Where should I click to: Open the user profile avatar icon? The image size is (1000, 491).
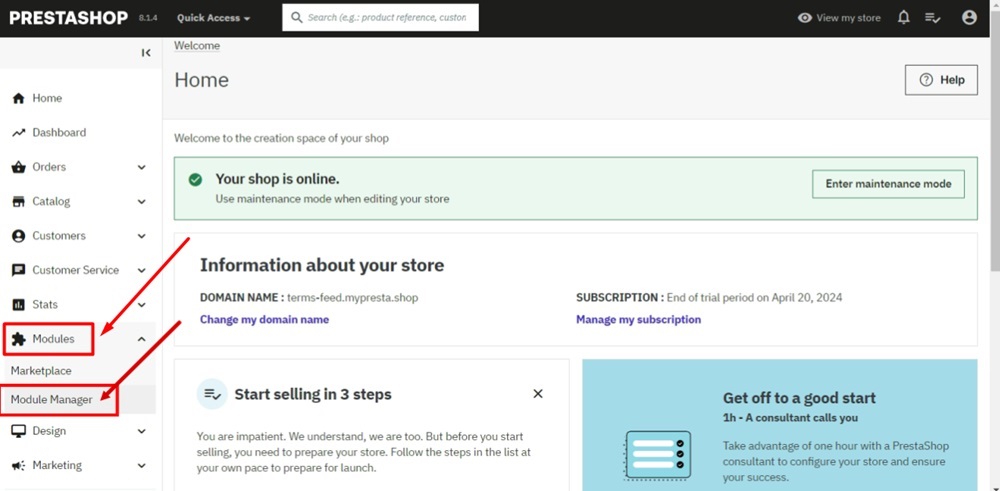pos(969,18)
